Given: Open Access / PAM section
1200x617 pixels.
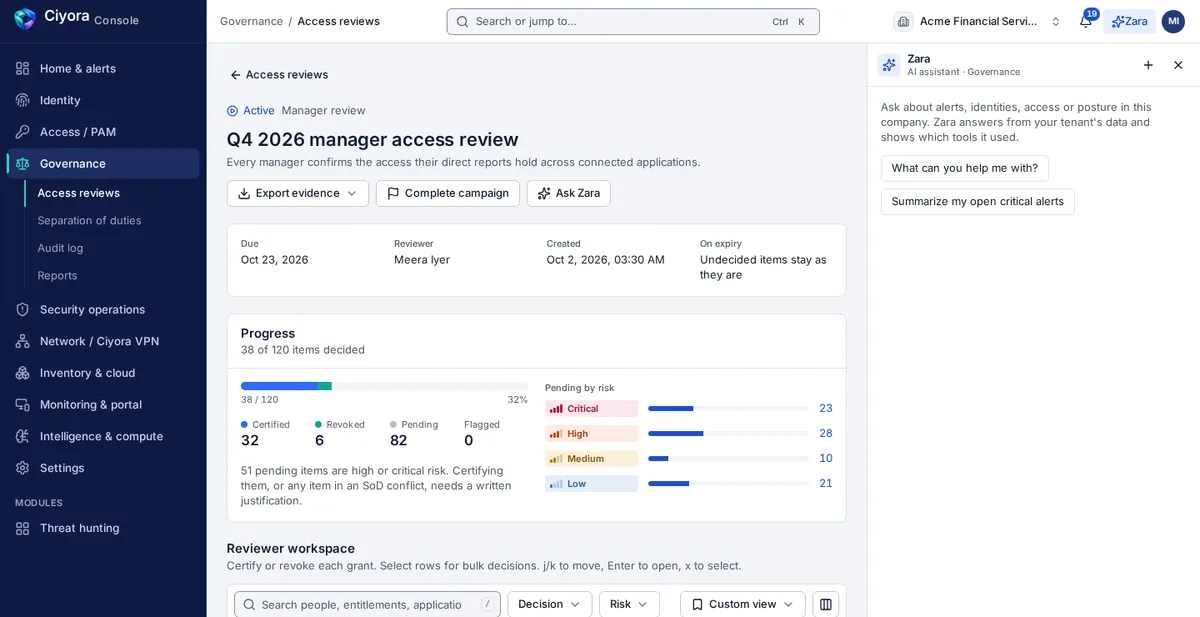Looking at the screenshot, I should [103, 132].
